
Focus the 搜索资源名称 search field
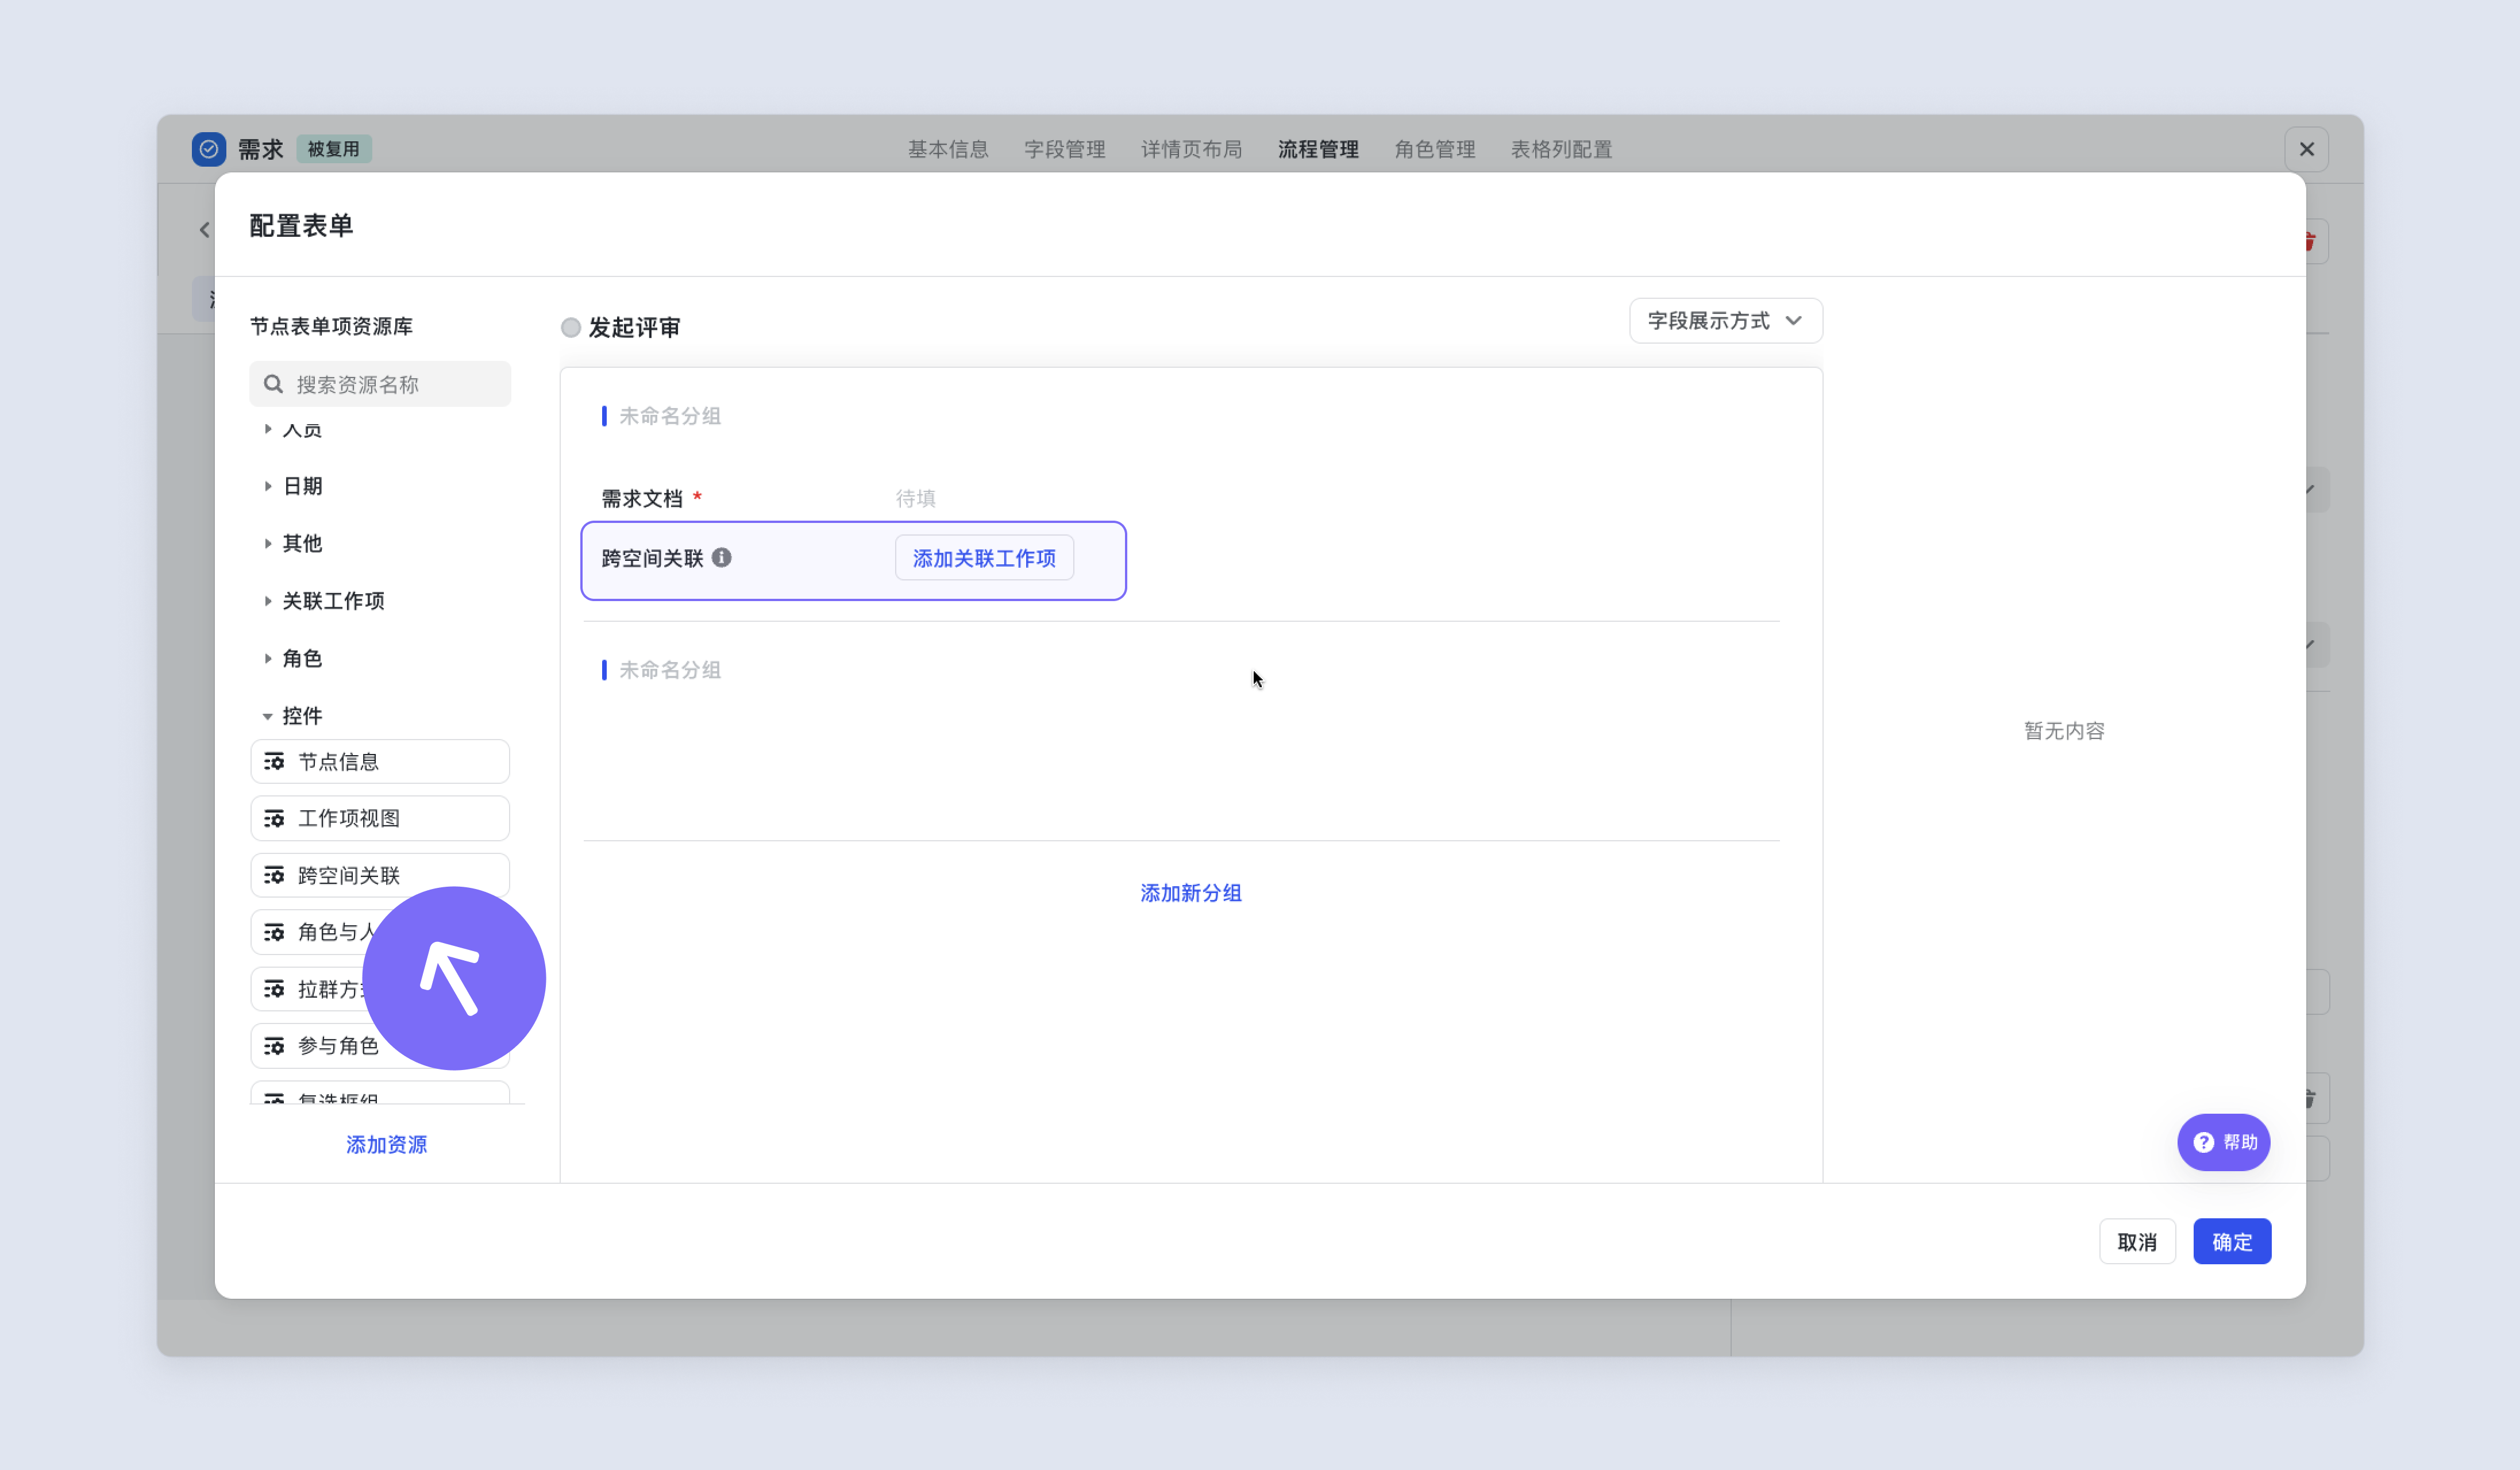click(x=380, y=384)
